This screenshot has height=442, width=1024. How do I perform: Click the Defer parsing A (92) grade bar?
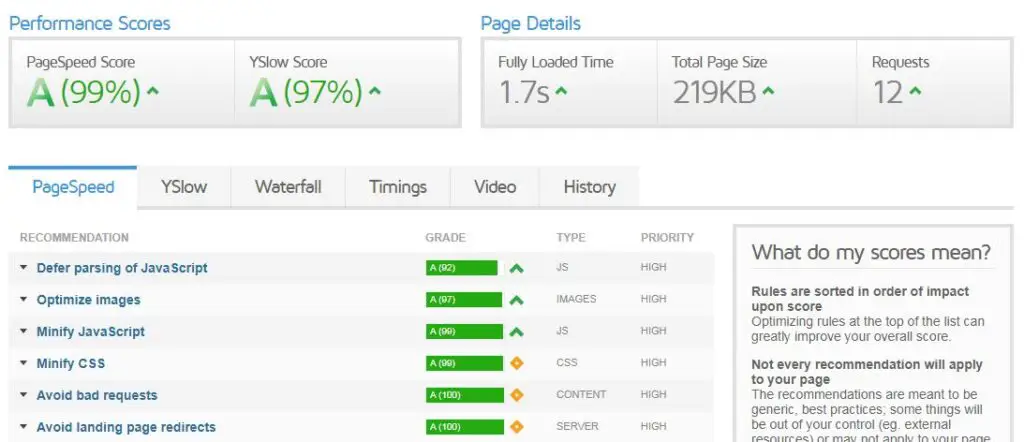(461, 268)
